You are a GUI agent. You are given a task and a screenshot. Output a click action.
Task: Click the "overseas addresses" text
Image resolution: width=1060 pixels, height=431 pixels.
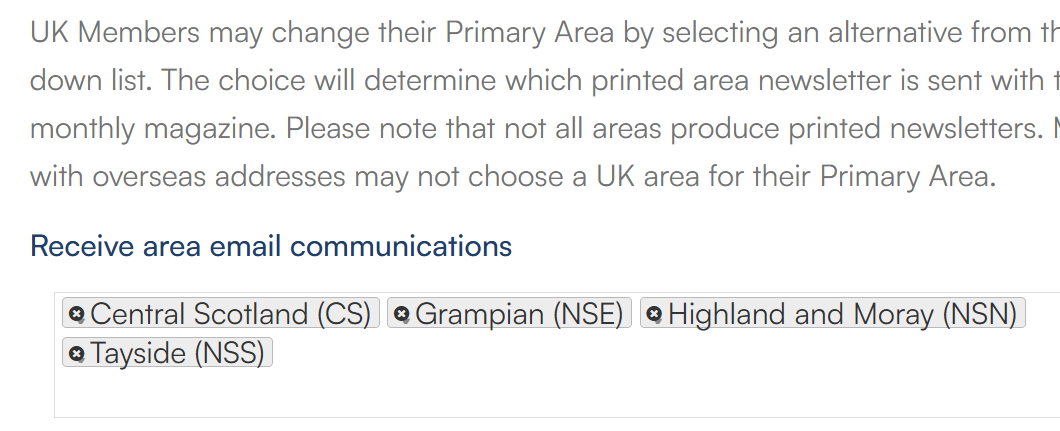coord(198,177)
